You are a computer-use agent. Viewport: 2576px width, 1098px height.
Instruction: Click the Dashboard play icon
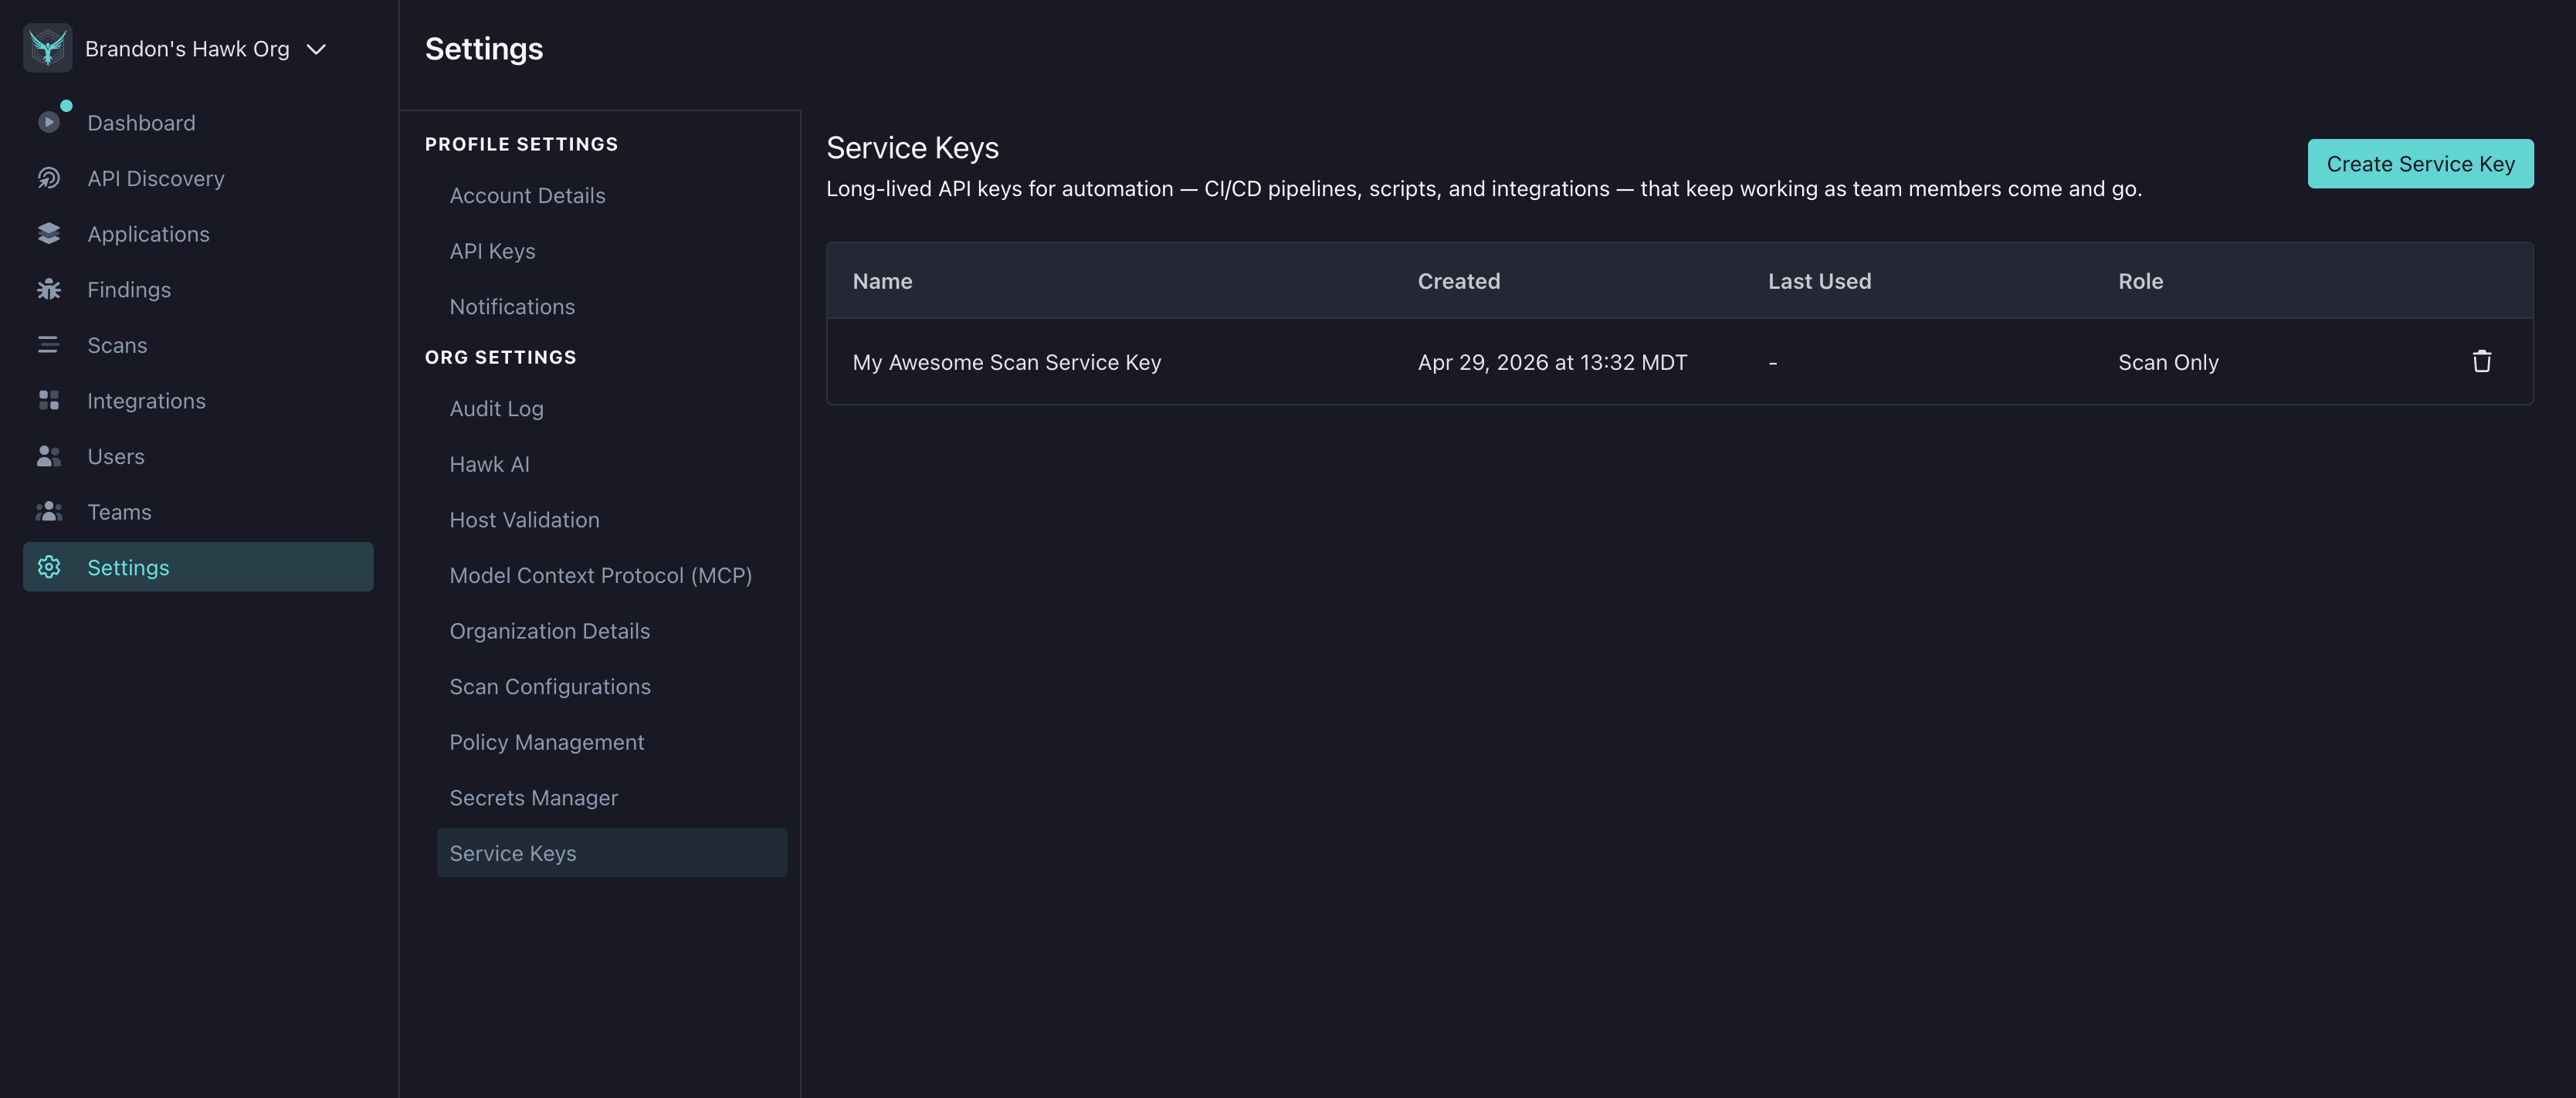(49, 122)
